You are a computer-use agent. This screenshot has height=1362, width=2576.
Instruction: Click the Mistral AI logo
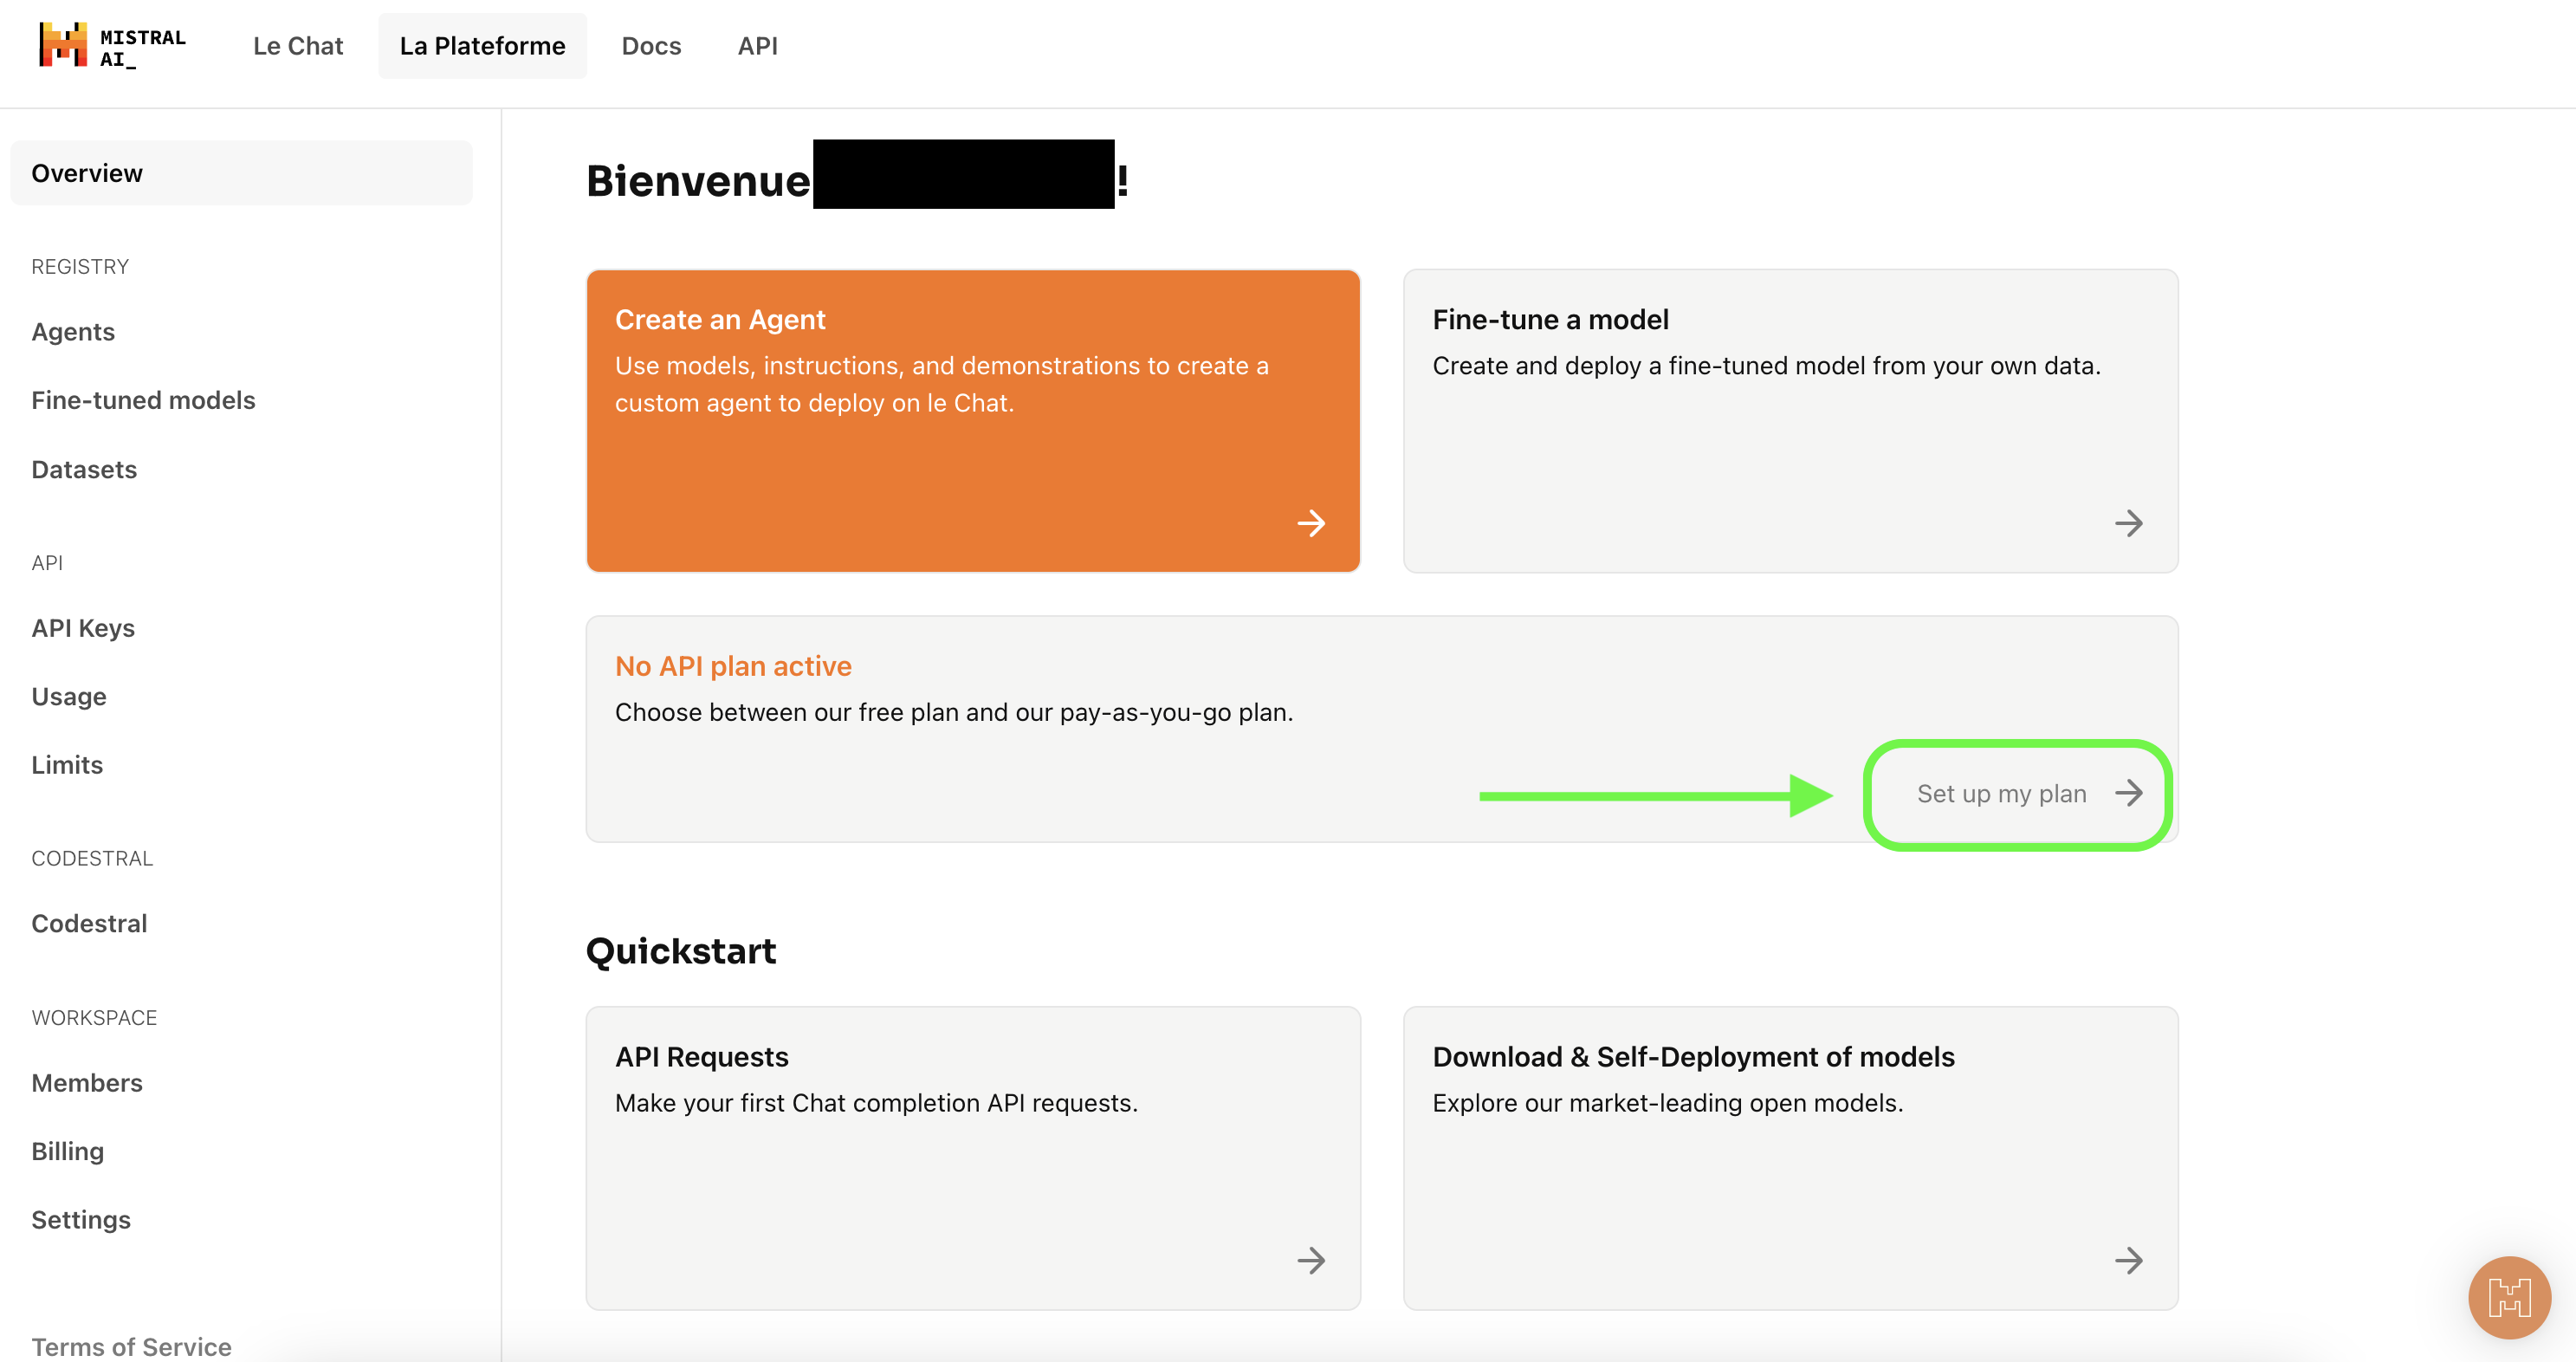[x=112, y=46]
